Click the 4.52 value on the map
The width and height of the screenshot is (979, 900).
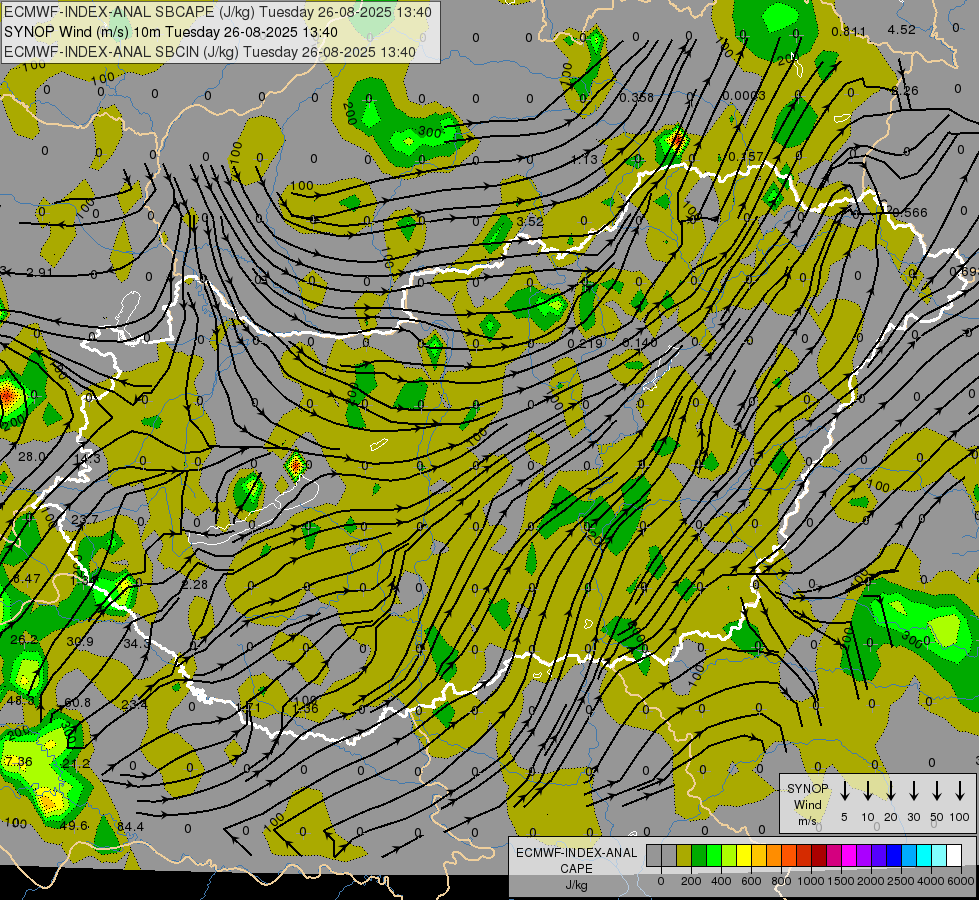902,29
